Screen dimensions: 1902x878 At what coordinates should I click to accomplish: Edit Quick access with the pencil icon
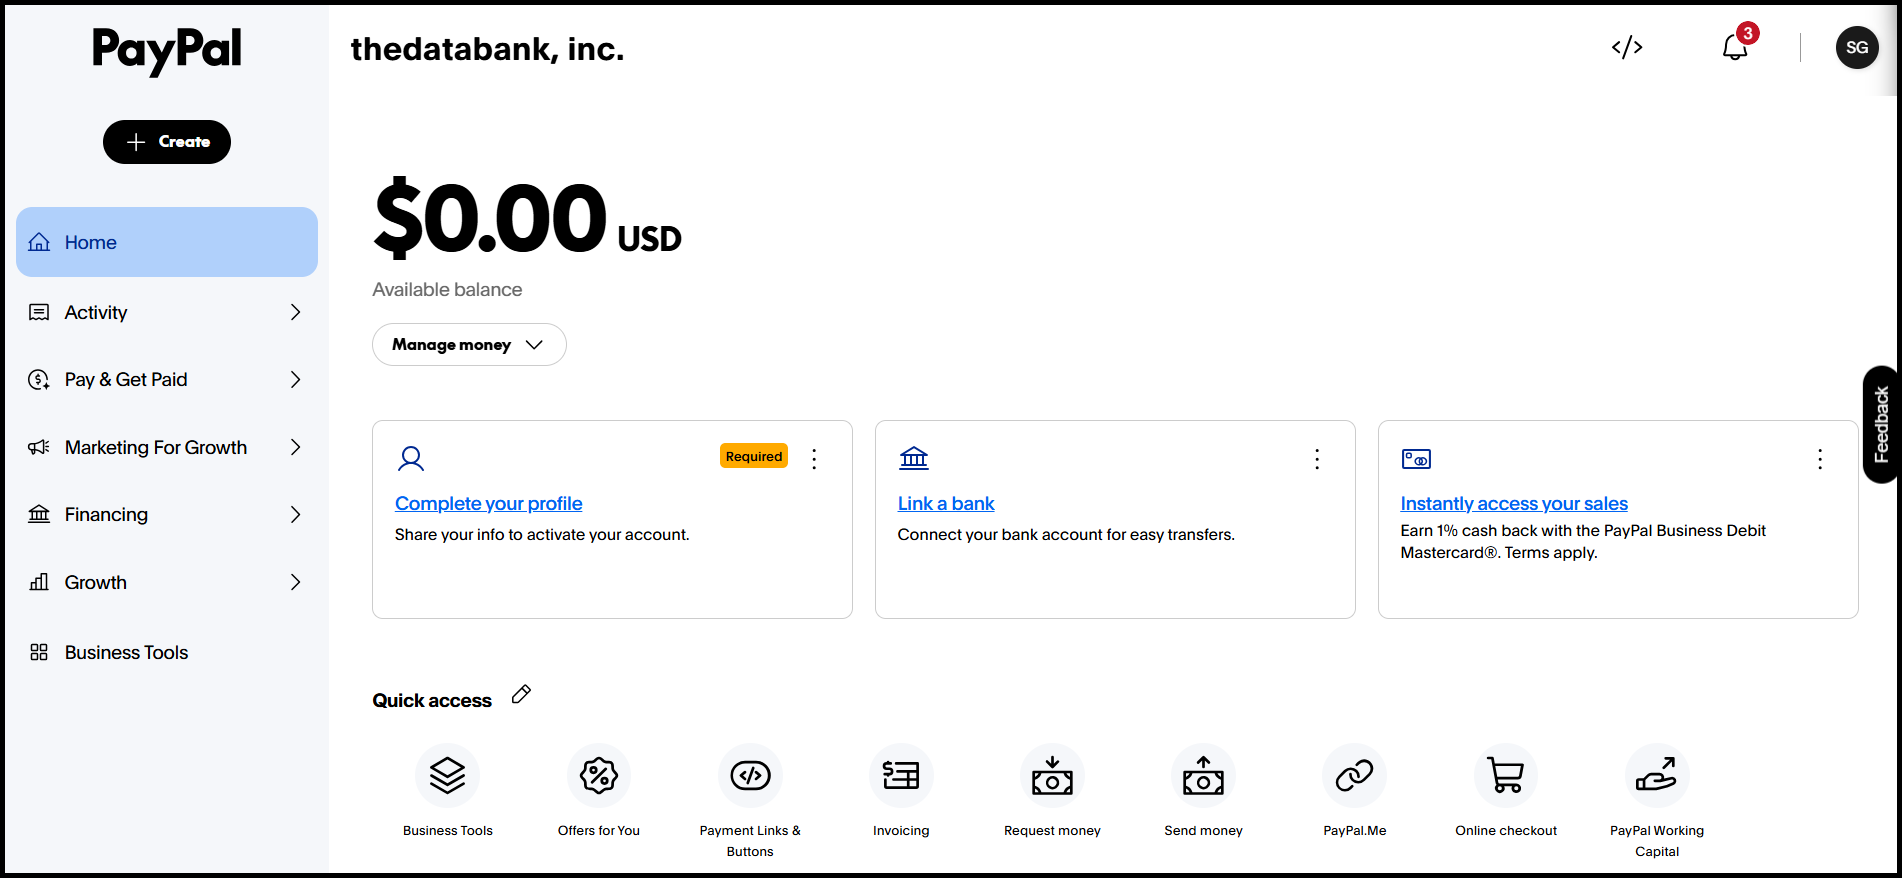[521, 695]
